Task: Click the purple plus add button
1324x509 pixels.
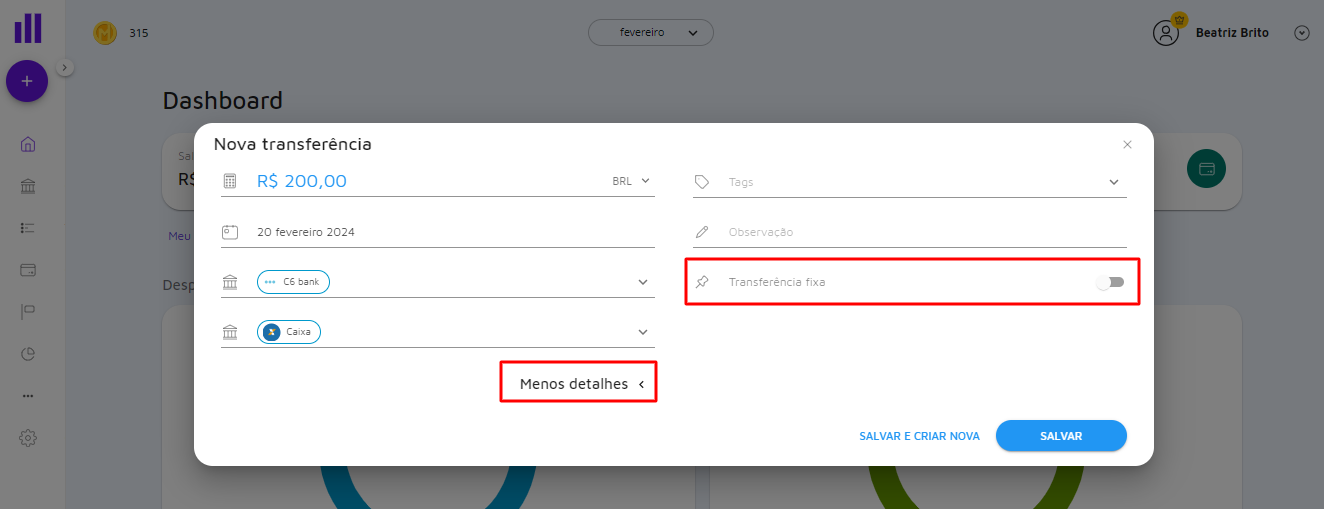Action: 27,81
